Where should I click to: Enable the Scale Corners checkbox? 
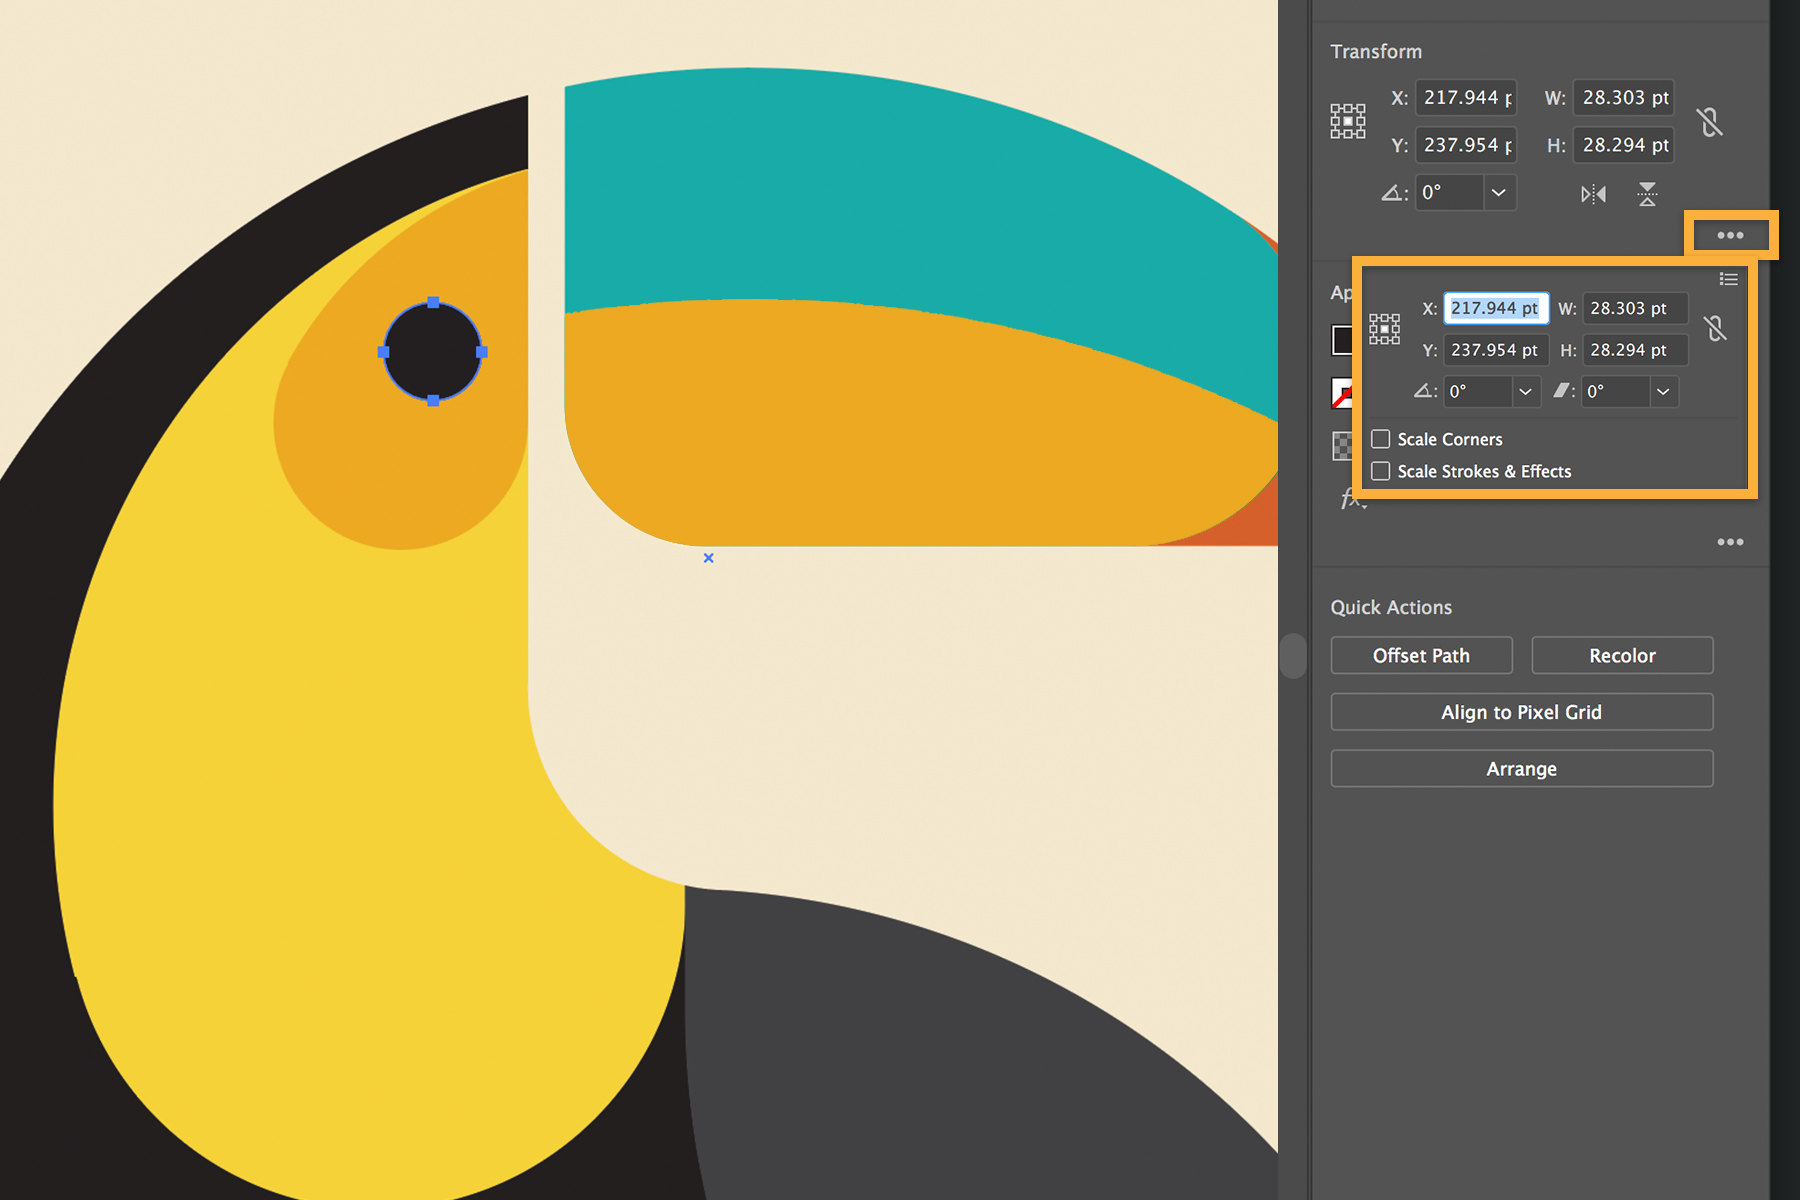point(1381,439)
